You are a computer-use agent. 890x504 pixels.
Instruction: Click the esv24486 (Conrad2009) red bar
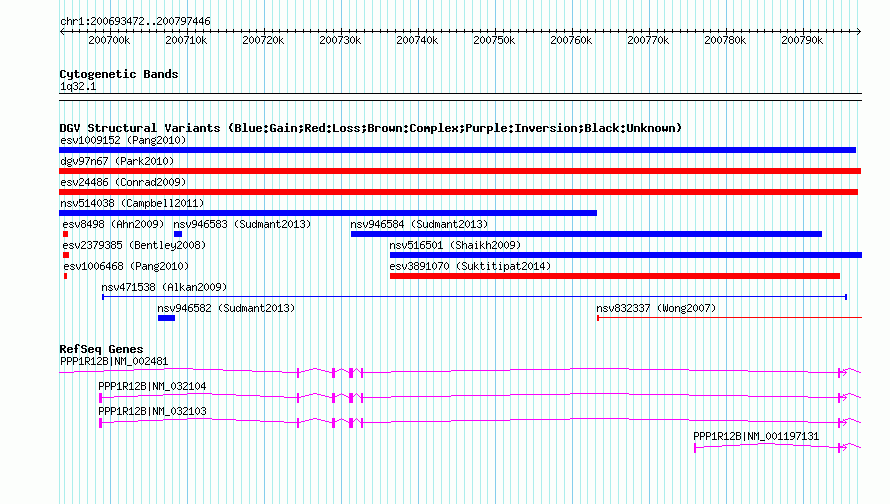pos(458,192)
